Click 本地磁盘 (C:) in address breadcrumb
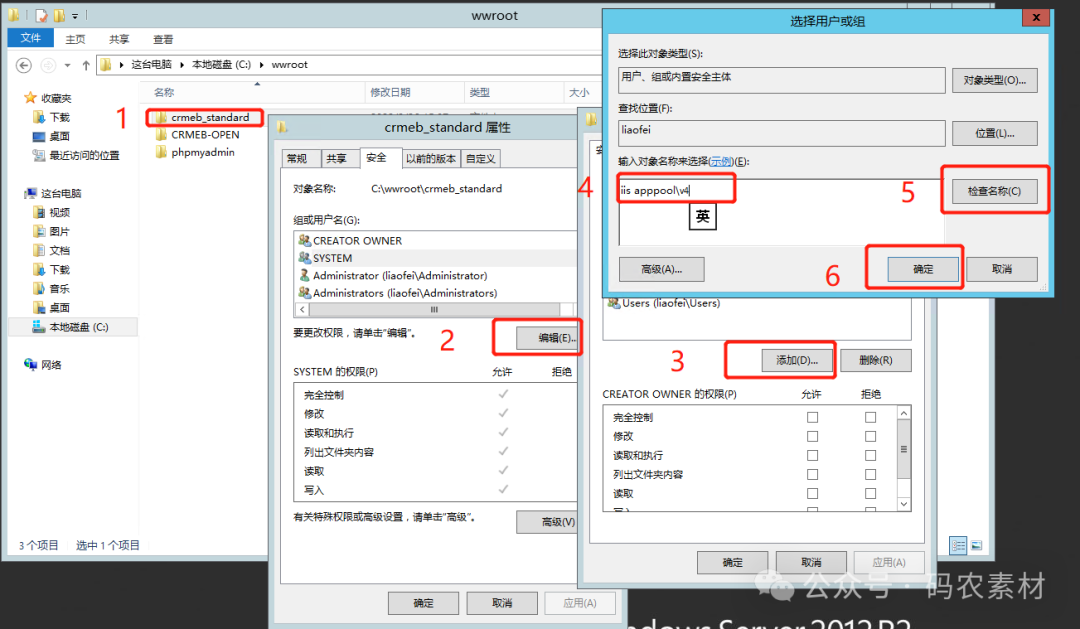 coord(221,65)
